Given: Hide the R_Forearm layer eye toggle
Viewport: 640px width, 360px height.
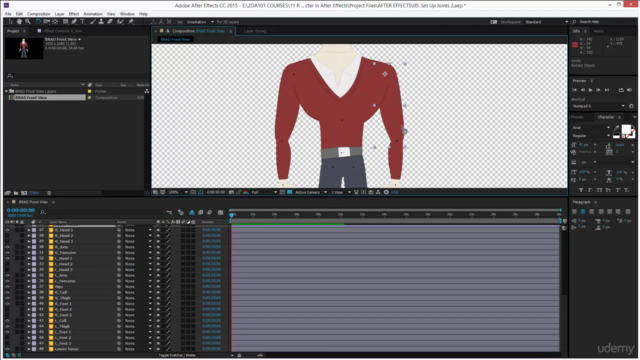Looking at the screenshot, I should (7, 253).
